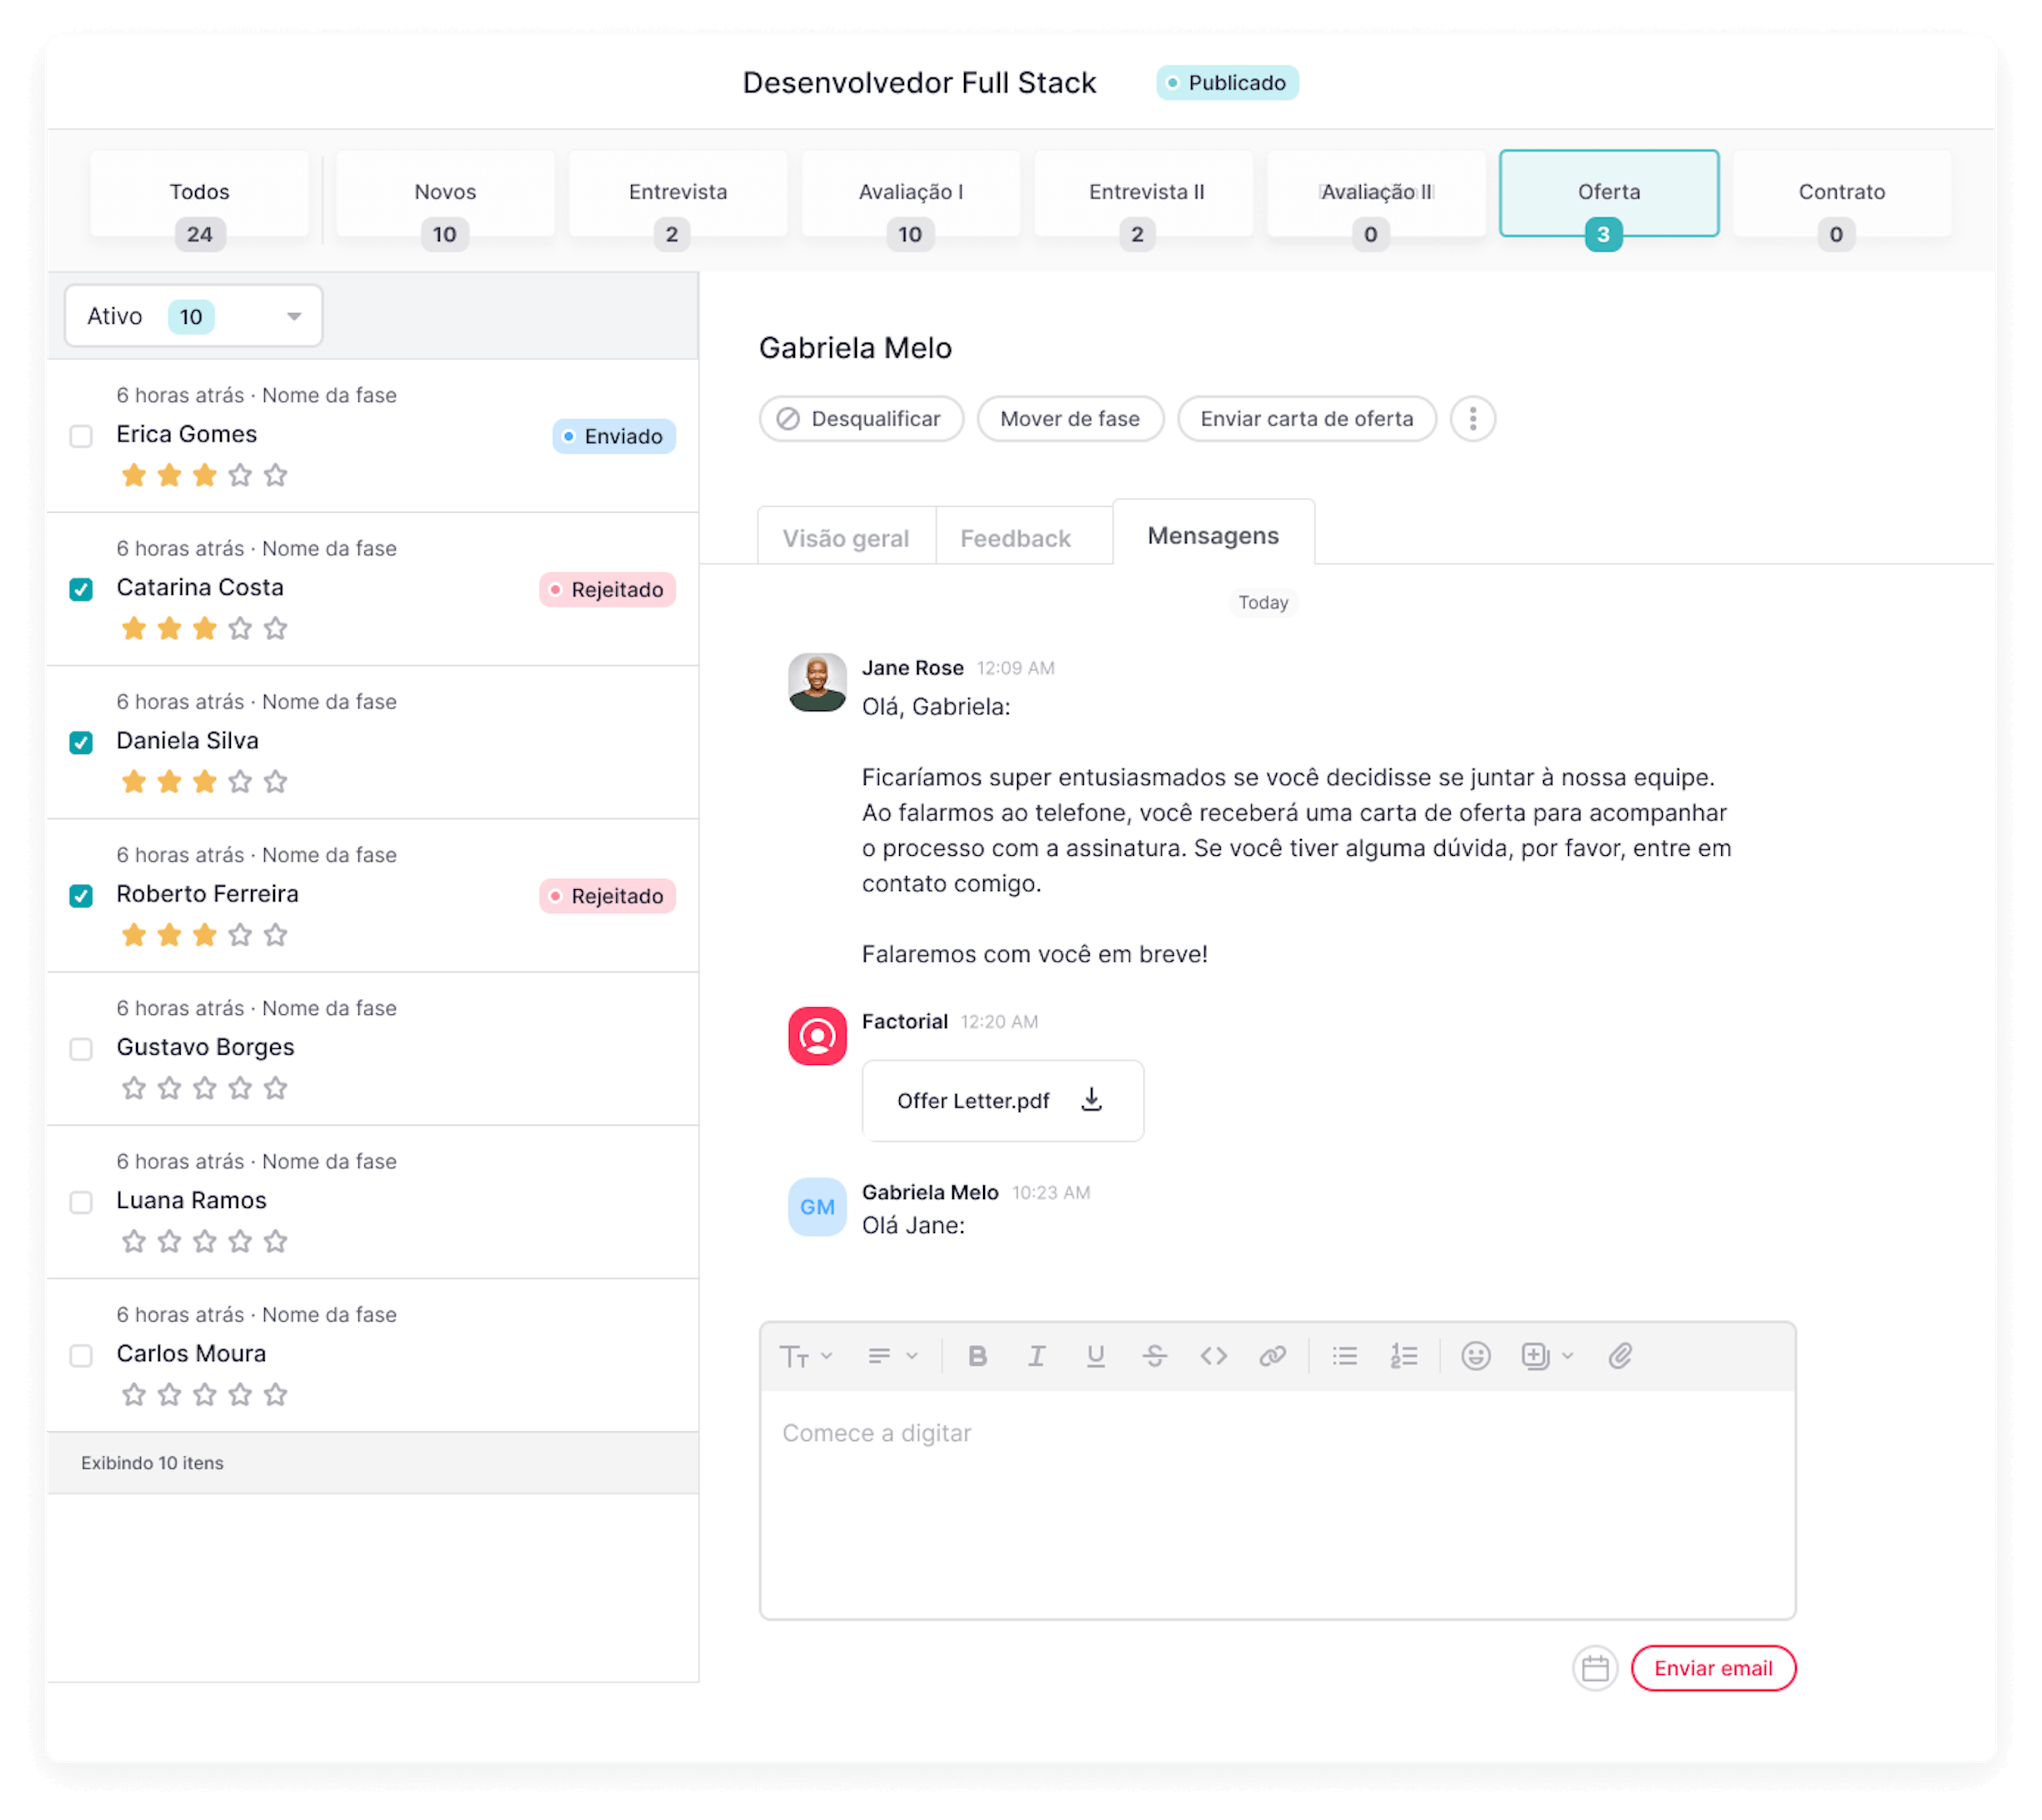Screen dimensions: 2042x1820
Task: Insert a link using the chain icon
Action: pyautogui.click(x=1272, y=1356)
